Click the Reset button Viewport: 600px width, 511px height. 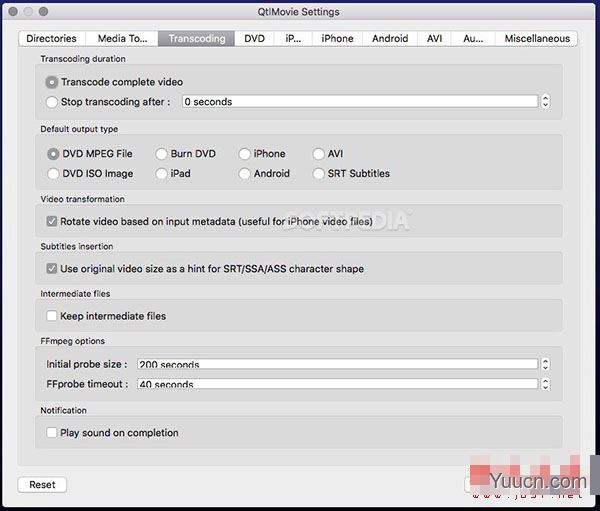(x=42, y=485)
